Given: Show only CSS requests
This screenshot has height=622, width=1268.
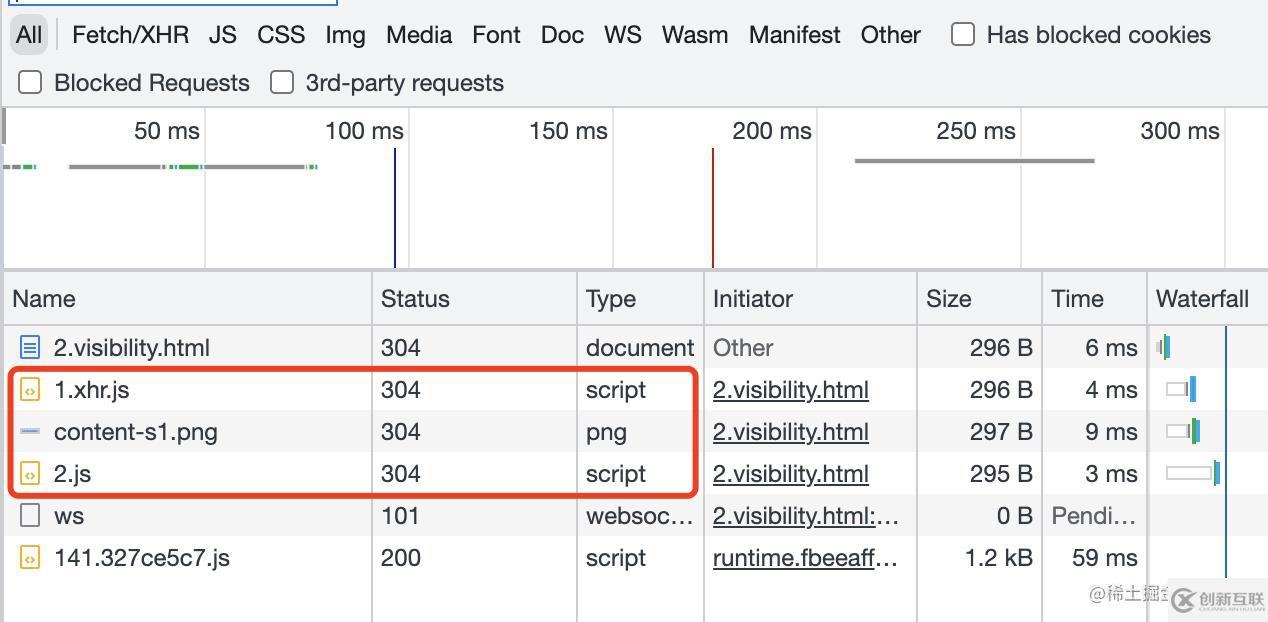Looking at the screenshot, I should coord(281,35).
